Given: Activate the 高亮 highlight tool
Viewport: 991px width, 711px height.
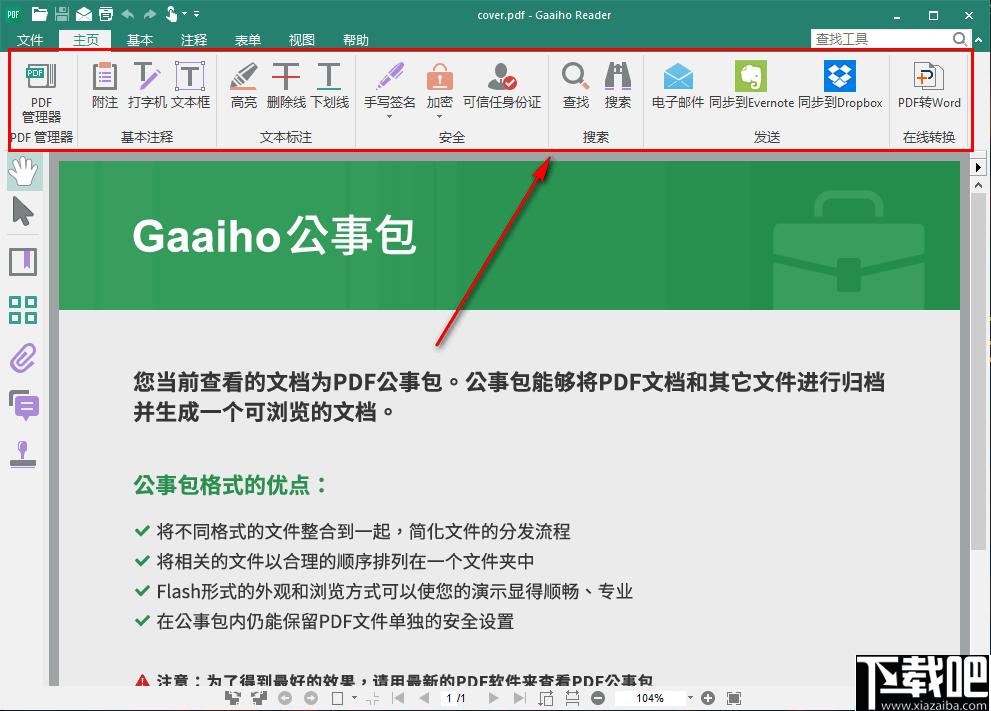Looking at the screenshot, I should coord(243,85).
